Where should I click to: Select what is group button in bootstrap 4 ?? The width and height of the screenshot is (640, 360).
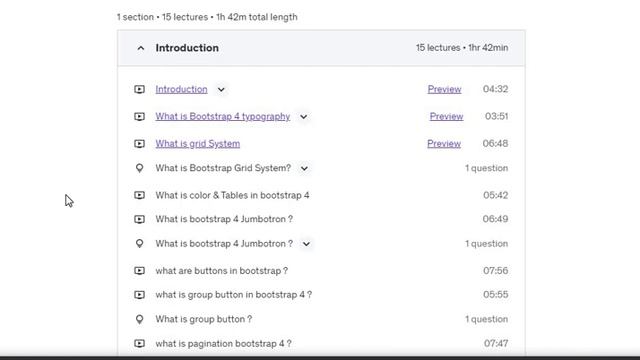233,295
